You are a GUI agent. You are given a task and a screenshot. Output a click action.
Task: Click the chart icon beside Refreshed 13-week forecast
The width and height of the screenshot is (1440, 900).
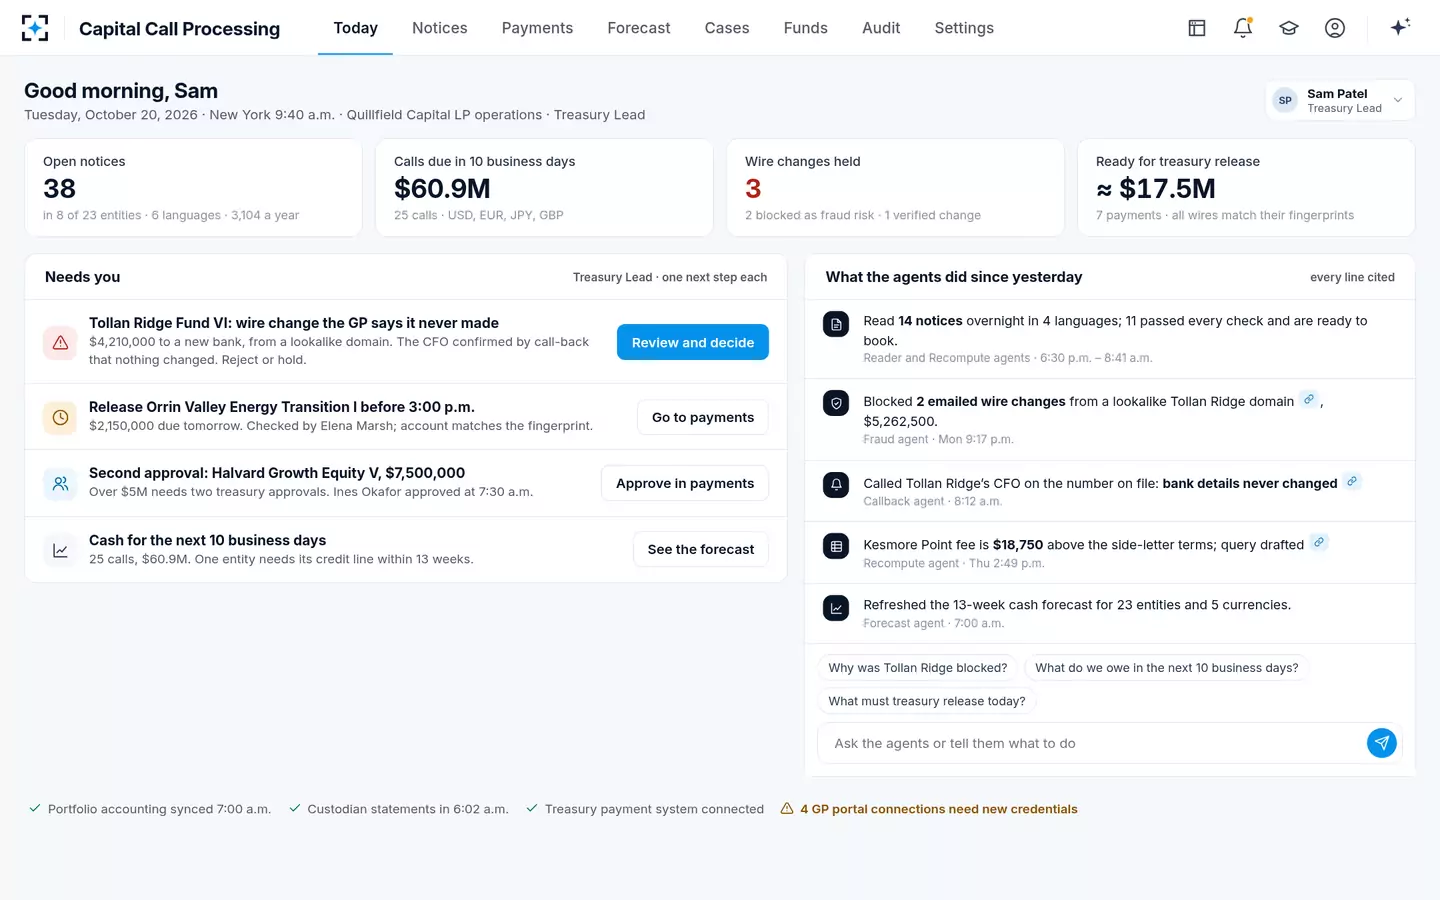[x=836, y=607]
